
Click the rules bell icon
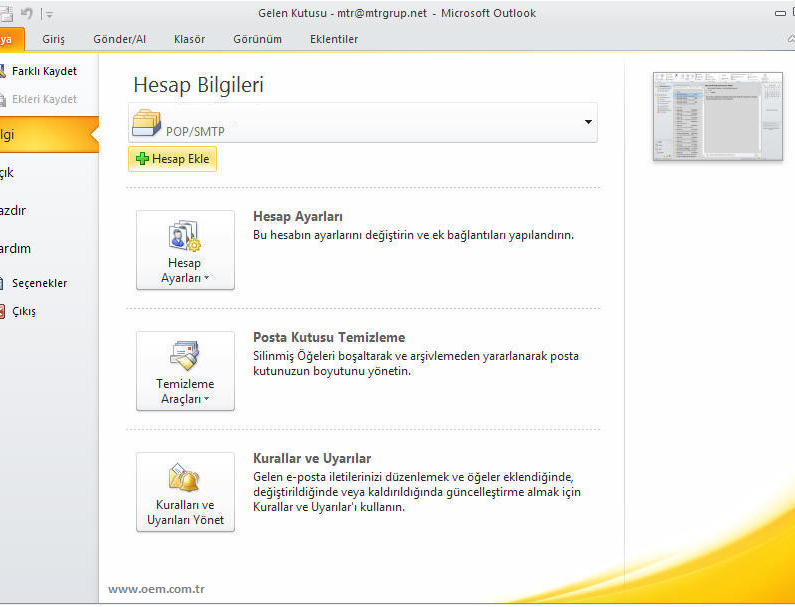tap(184, 477)
